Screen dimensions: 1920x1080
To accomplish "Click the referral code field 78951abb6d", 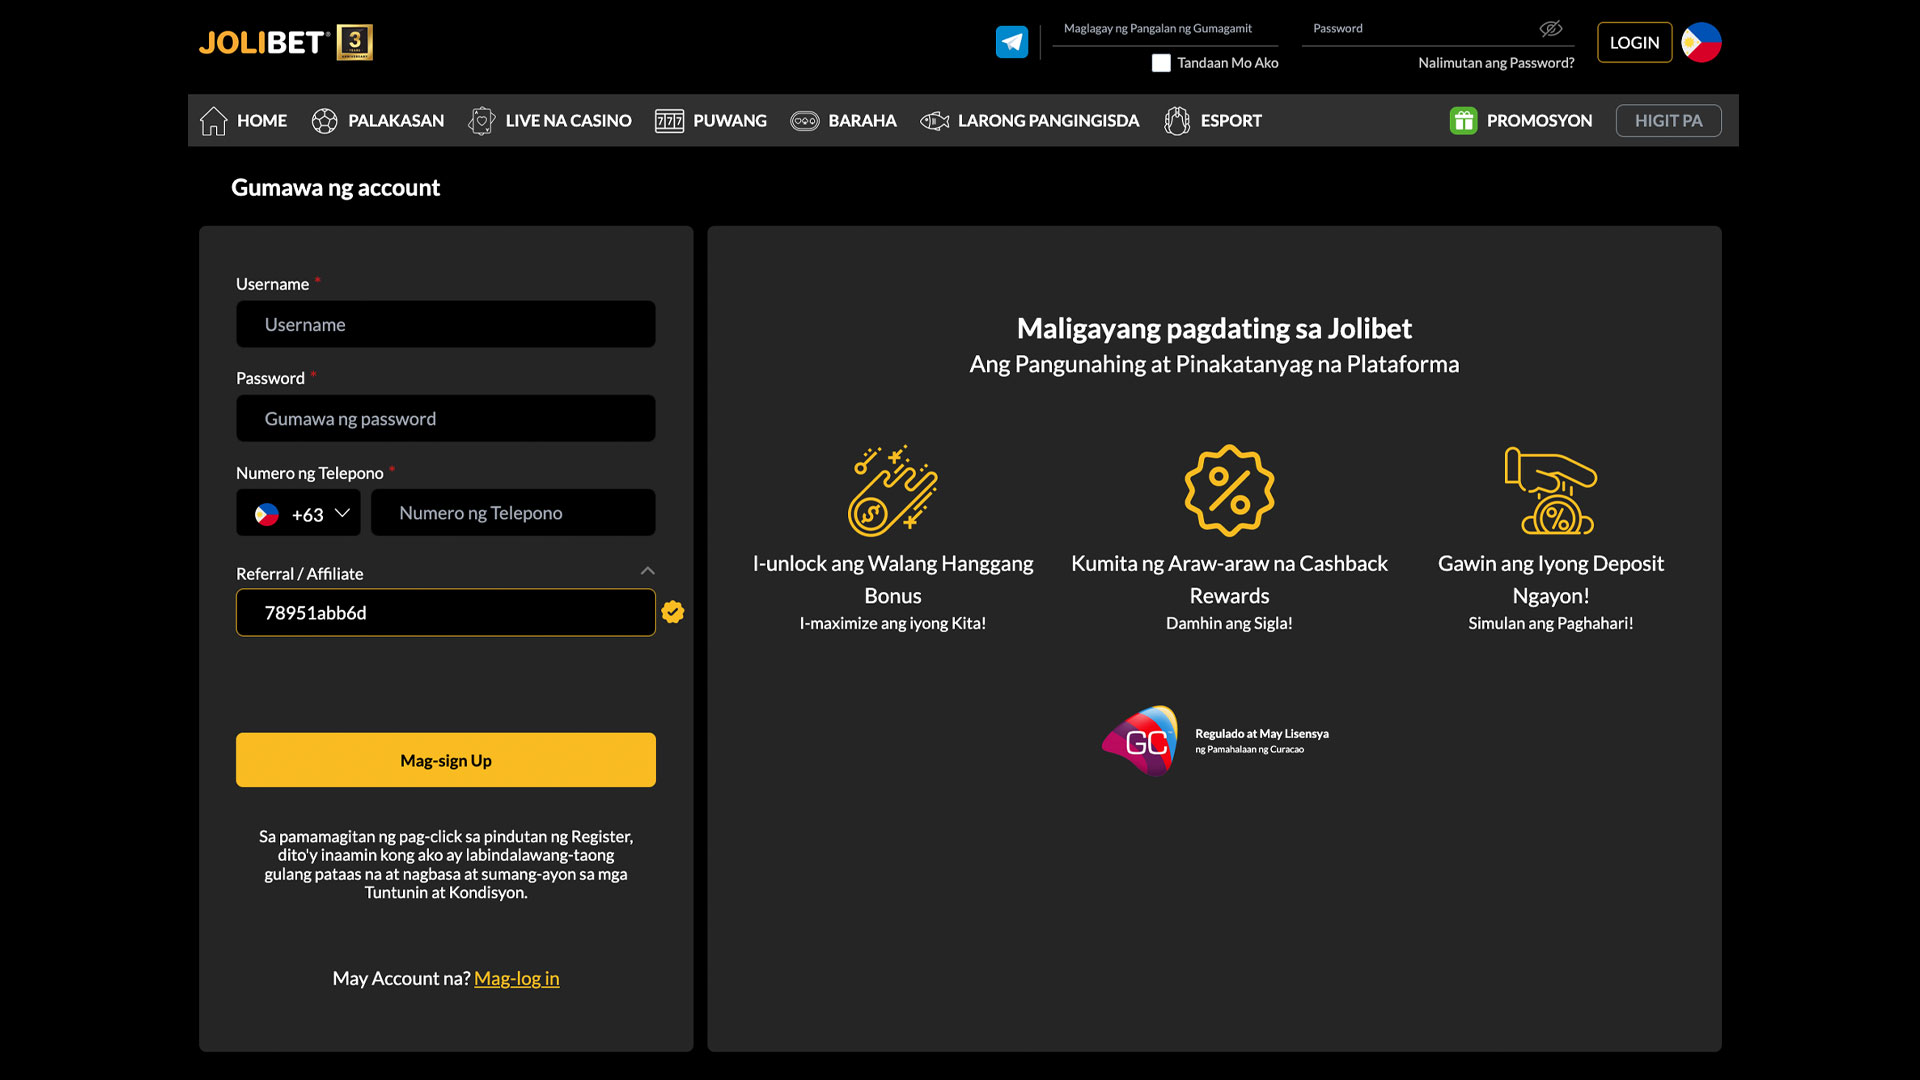I will (446, 612).
